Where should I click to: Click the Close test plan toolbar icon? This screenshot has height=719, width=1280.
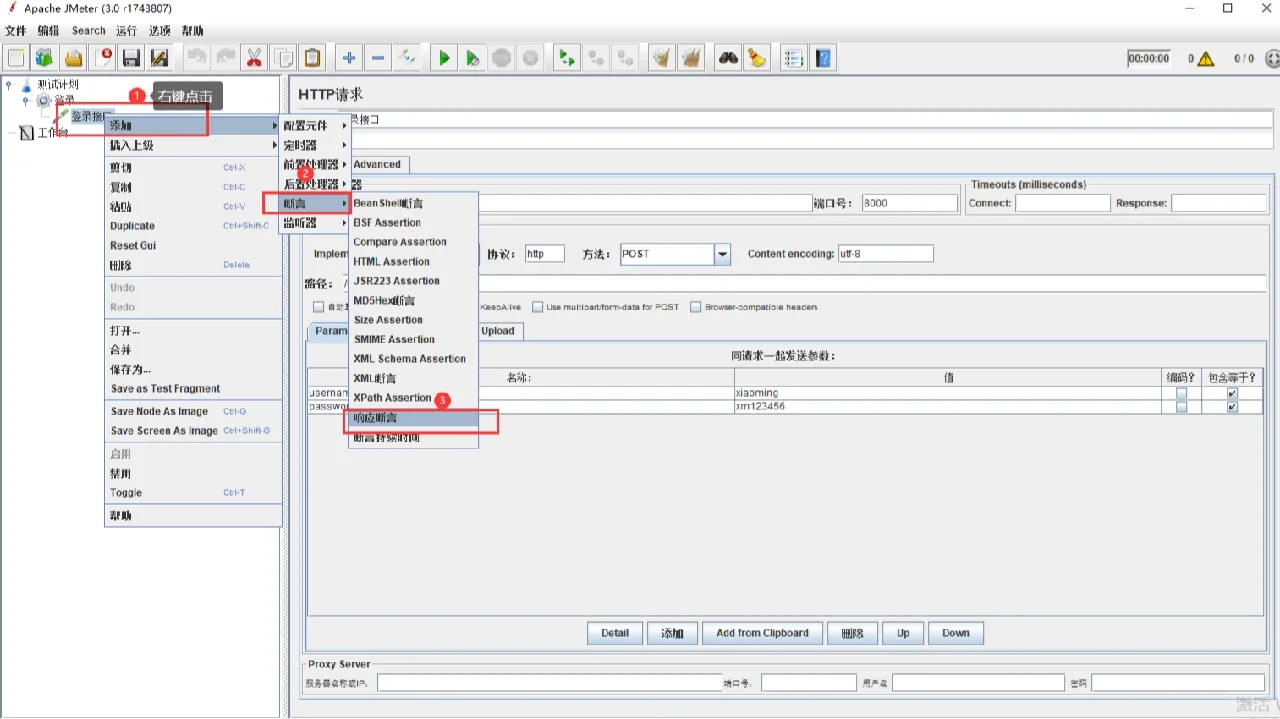click(103, 58)
